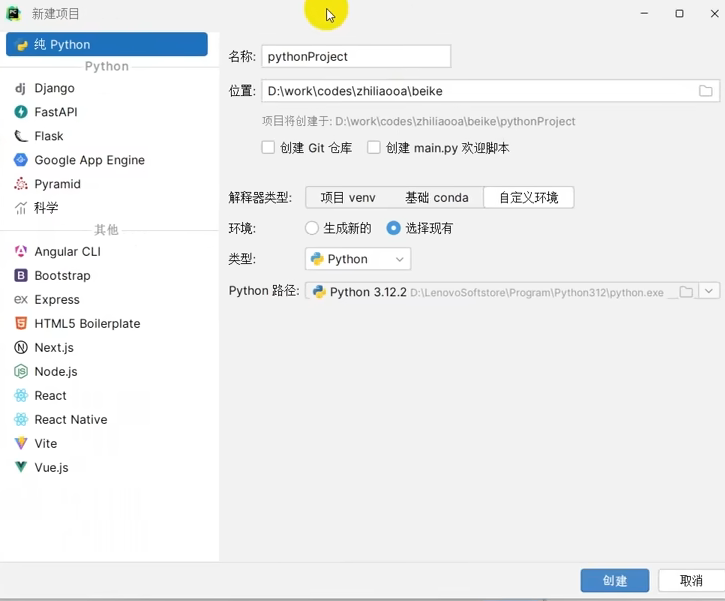725x601 pixels.
Task: Select Google App Engine list entry
Action: pos(109,160)
